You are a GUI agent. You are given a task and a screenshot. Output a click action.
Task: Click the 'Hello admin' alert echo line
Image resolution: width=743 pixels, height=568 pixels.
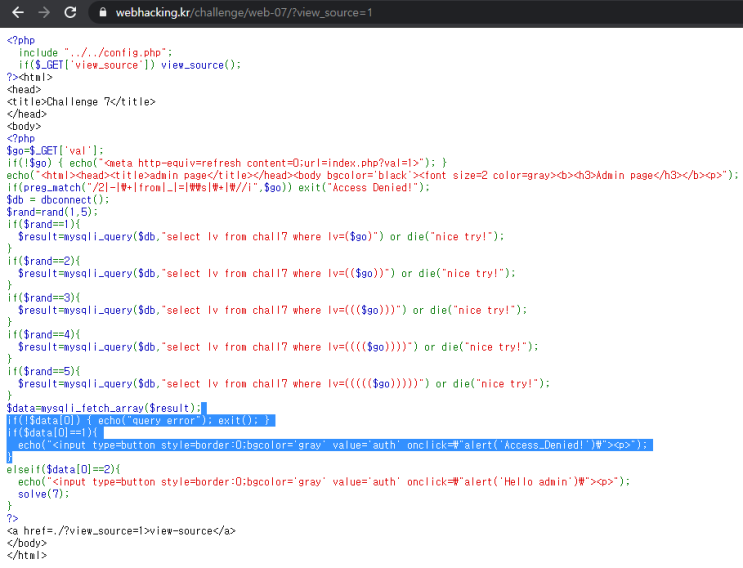click(324, 482)
